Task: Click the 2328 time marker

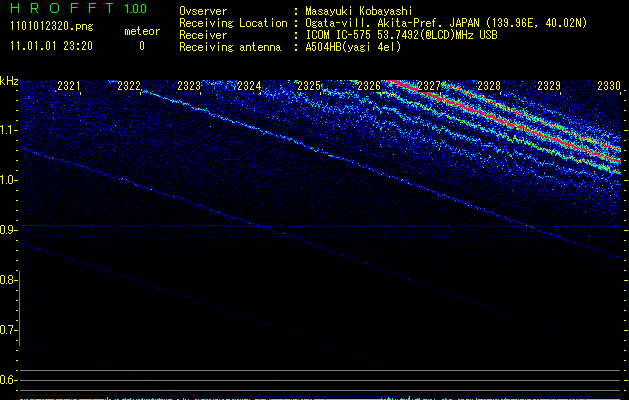Action: (489, 85)
